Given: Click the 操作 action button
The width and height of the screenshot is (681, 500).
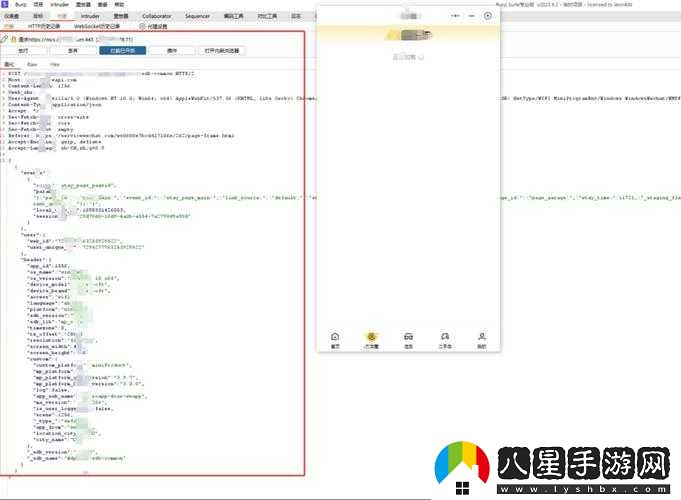Looking at the screenshot, I should click(x=172, y=51).
